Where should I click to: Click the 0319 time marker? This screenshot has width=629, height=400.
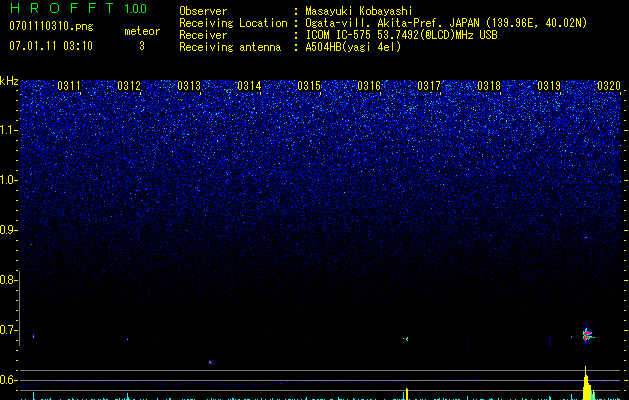549,86
